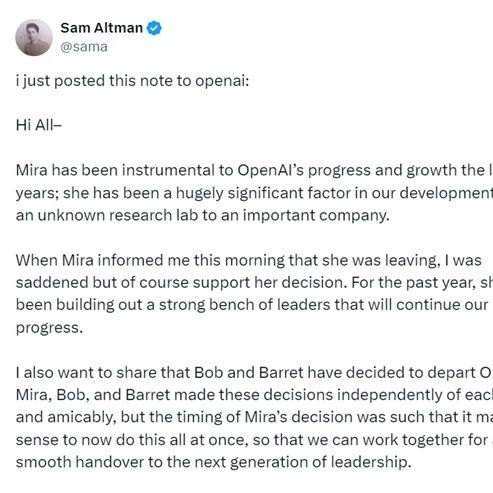Click the "saddened but of course support" line
The height and width of the screenshot is (493, 493).
click(254, 283)
